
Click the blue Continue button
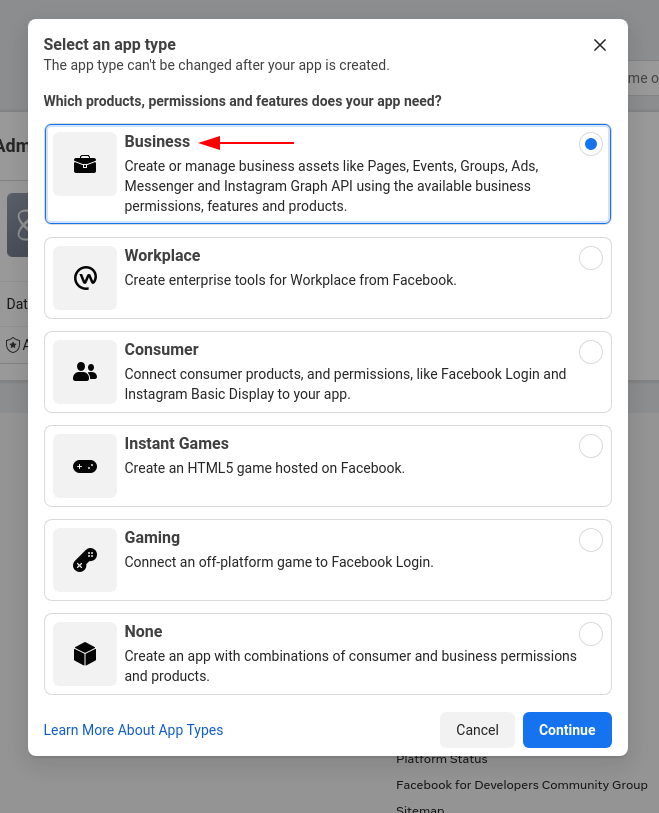(x=567, y=730)
